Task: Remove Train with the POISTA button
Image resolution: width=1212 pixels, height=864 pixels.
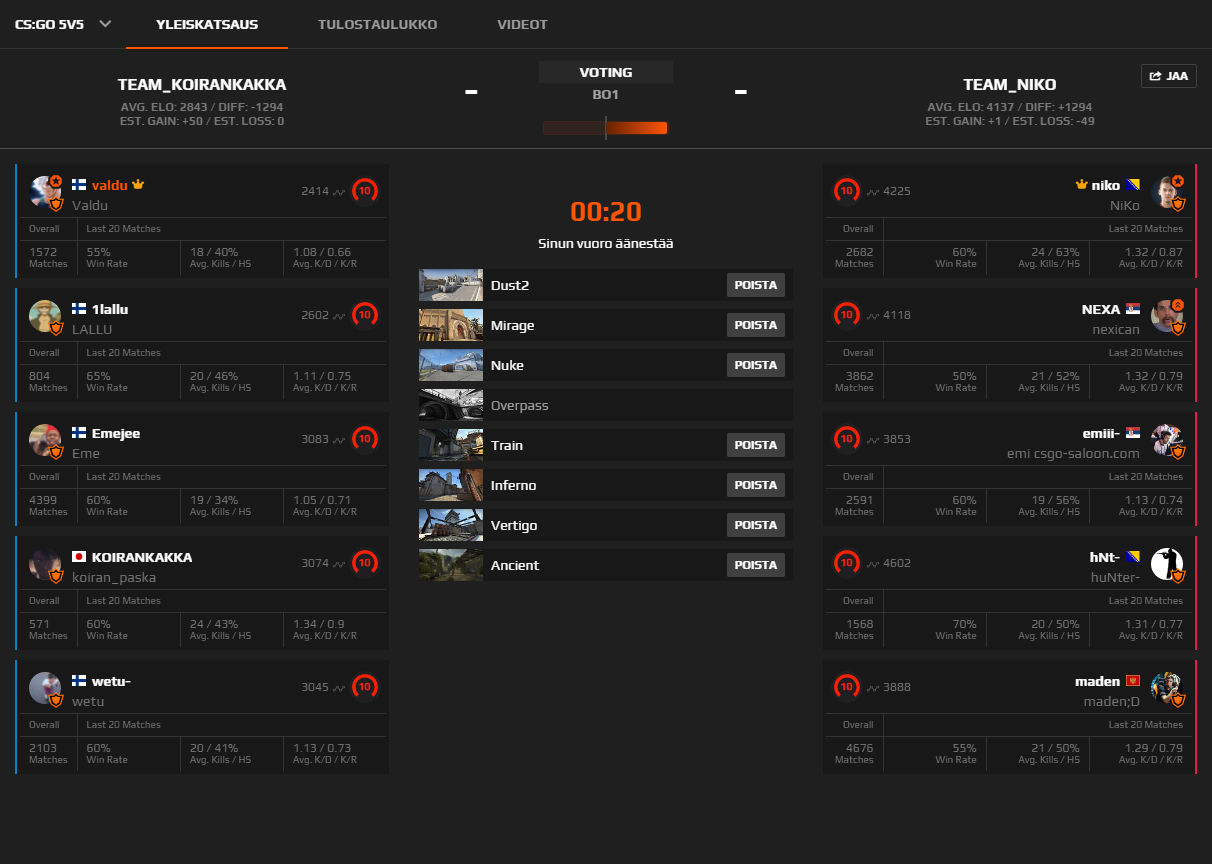Action: tap(756, 445)
